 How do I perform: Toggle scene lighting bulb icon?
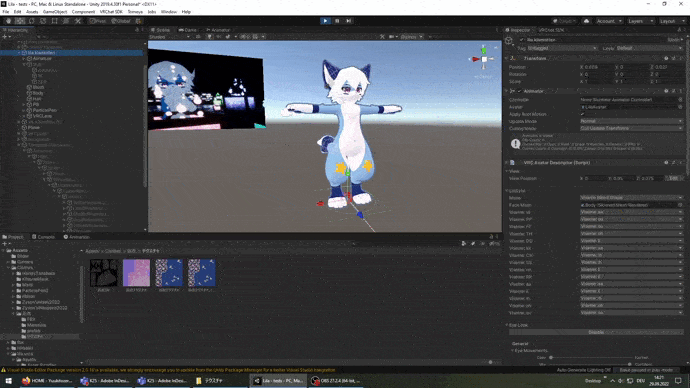(x=210, y=37)
